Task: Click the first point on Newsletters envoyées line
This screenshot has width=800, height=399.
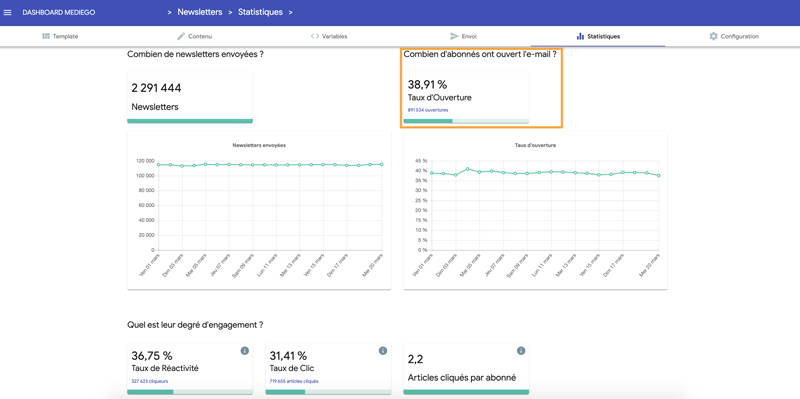Action: [x=159, y=164]
